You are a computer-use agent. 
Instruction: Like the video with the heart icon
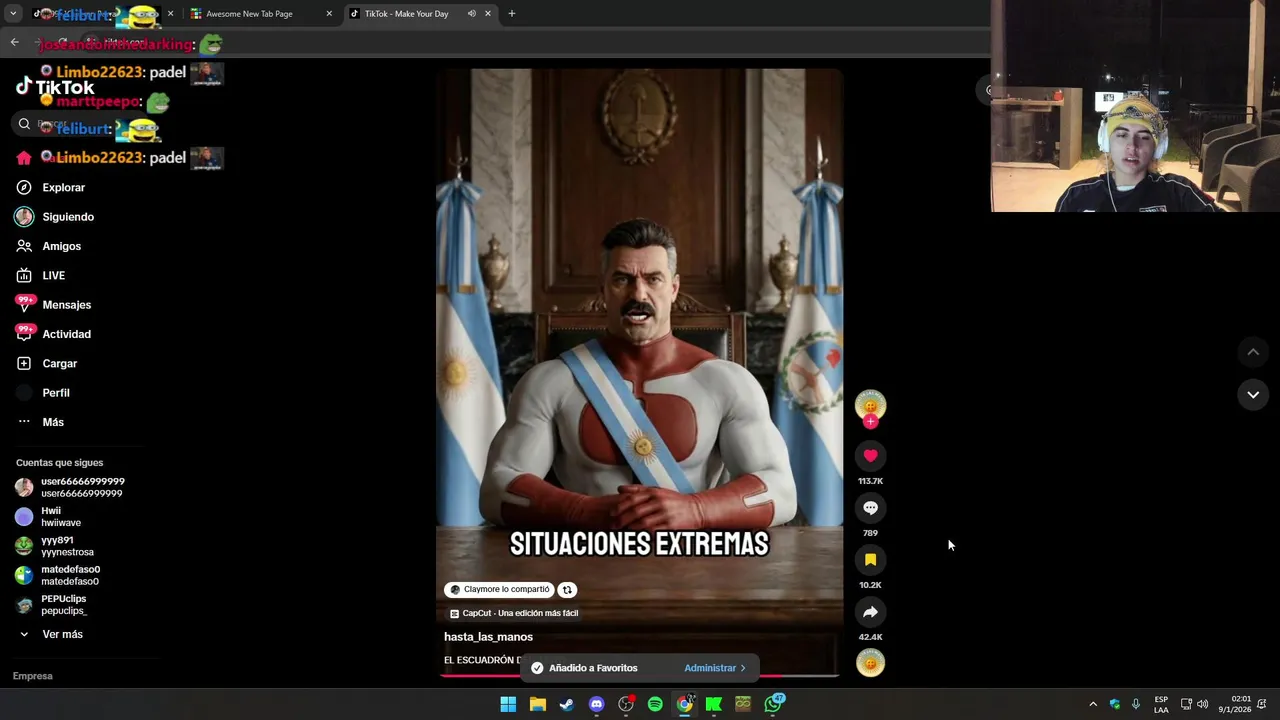[870, 456]
